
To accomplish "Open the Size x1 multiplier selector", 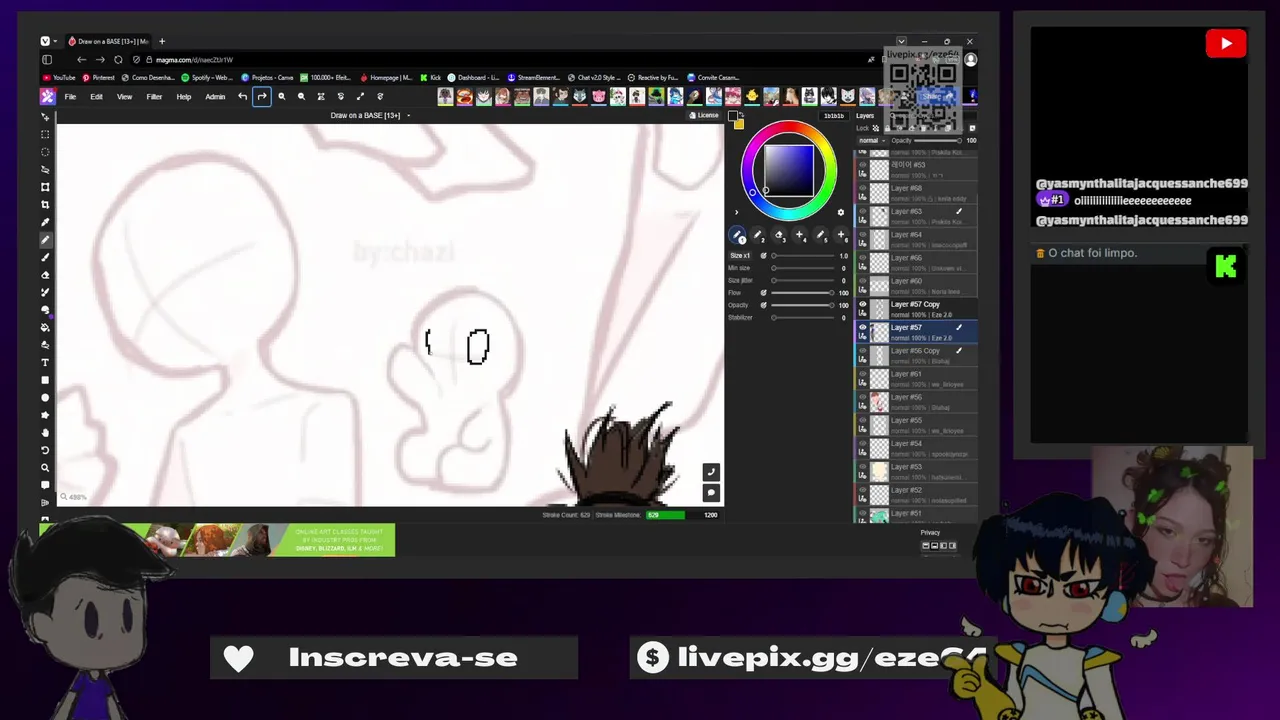I will point(740,256).
